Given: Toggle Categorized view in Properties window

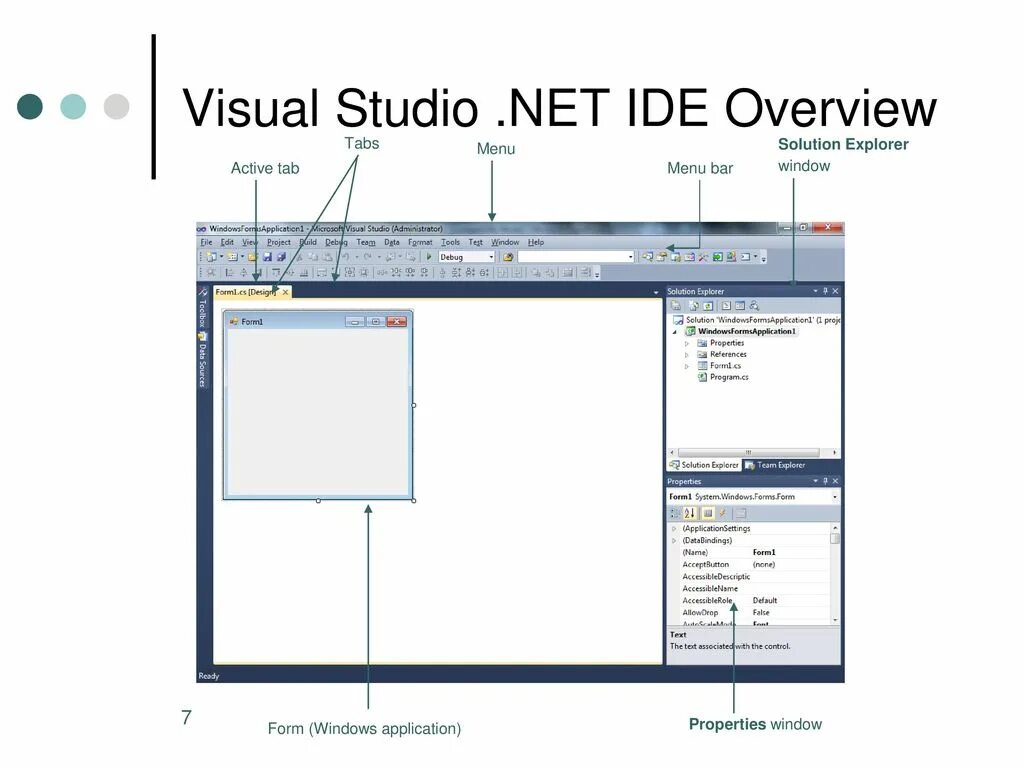Looking at the screenshot, I should [x=675, y=514].
